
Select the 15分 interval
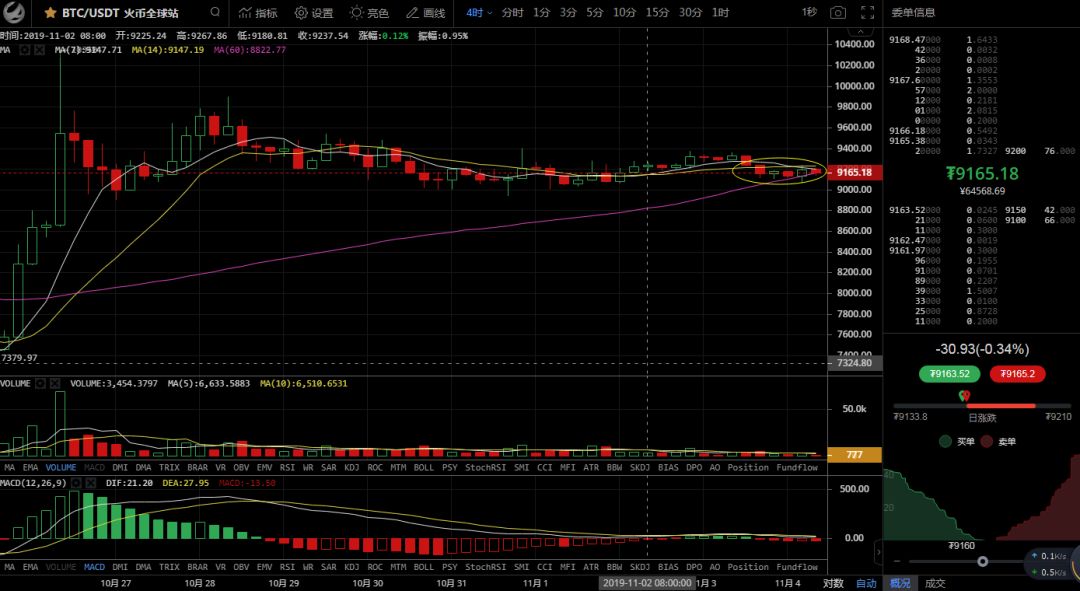(657, 13)
